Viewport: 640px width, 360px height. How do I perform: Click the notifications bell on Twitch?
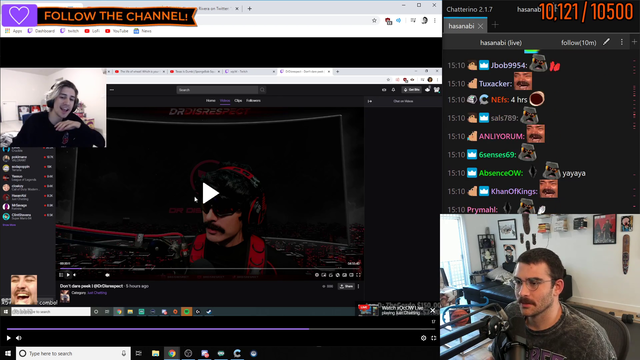point(393,90)
